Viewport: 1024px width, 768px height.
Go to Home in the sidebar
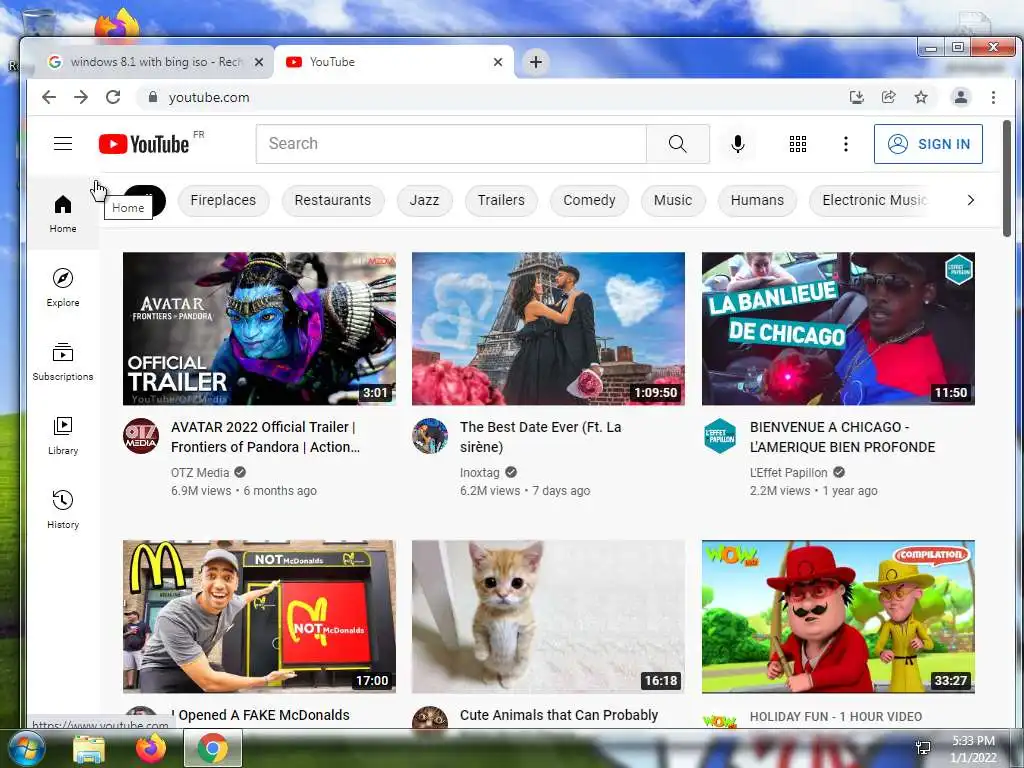click(x=63, y=214)
